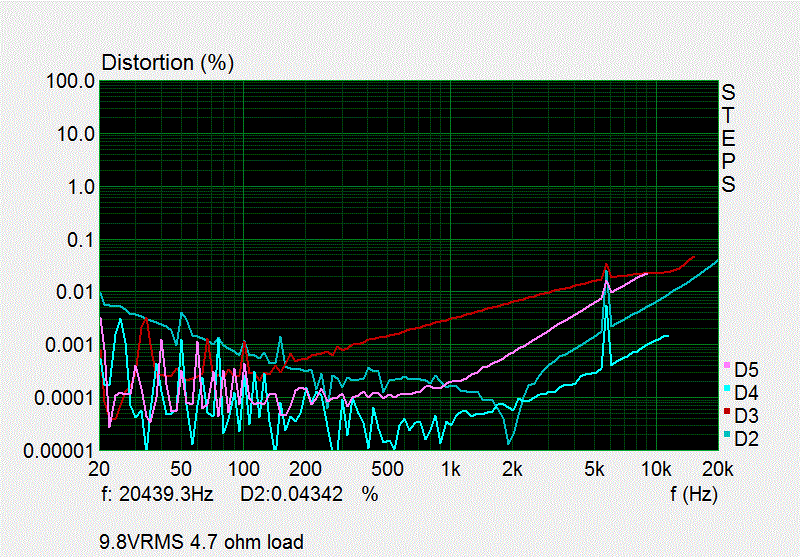
Task: Click the D4 cyan legend swatch
Action: pos(727,388)
